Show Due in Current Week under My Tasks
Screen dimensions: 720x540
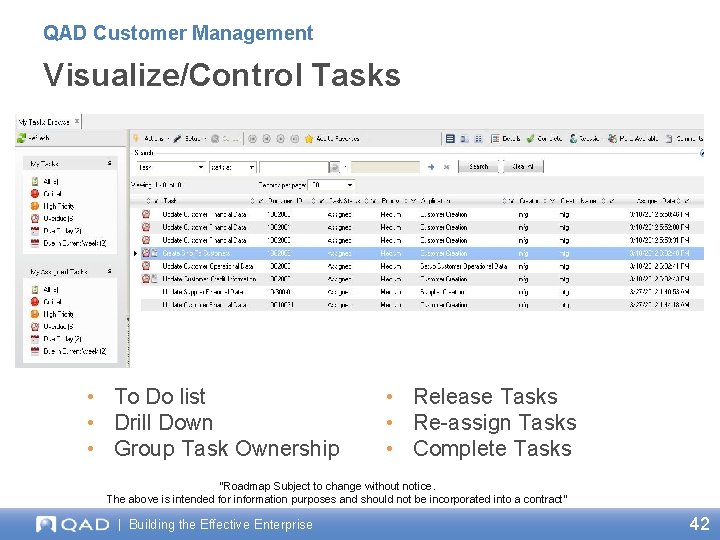point(68,243)
